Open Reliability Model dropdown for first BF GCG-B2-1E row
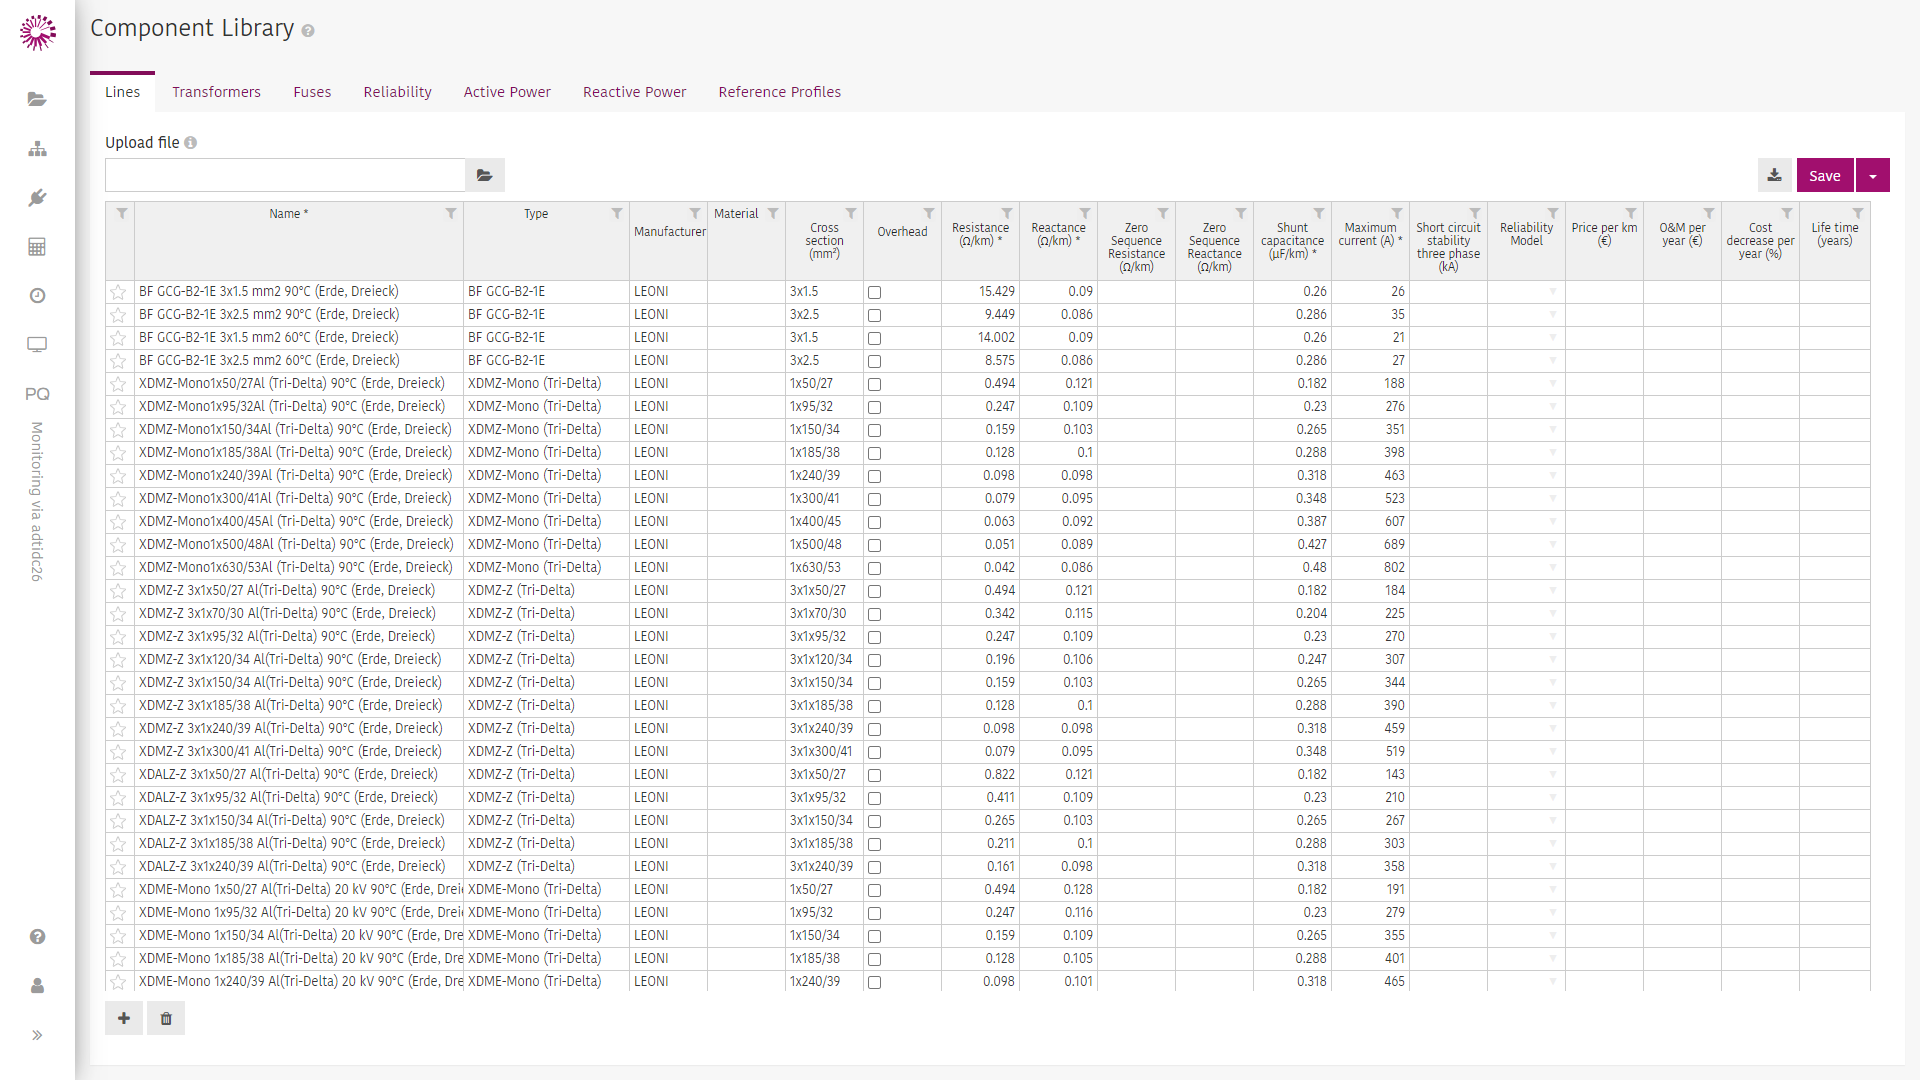The height and width of the screenshot is (1080, 1920). click(1553, 292)
